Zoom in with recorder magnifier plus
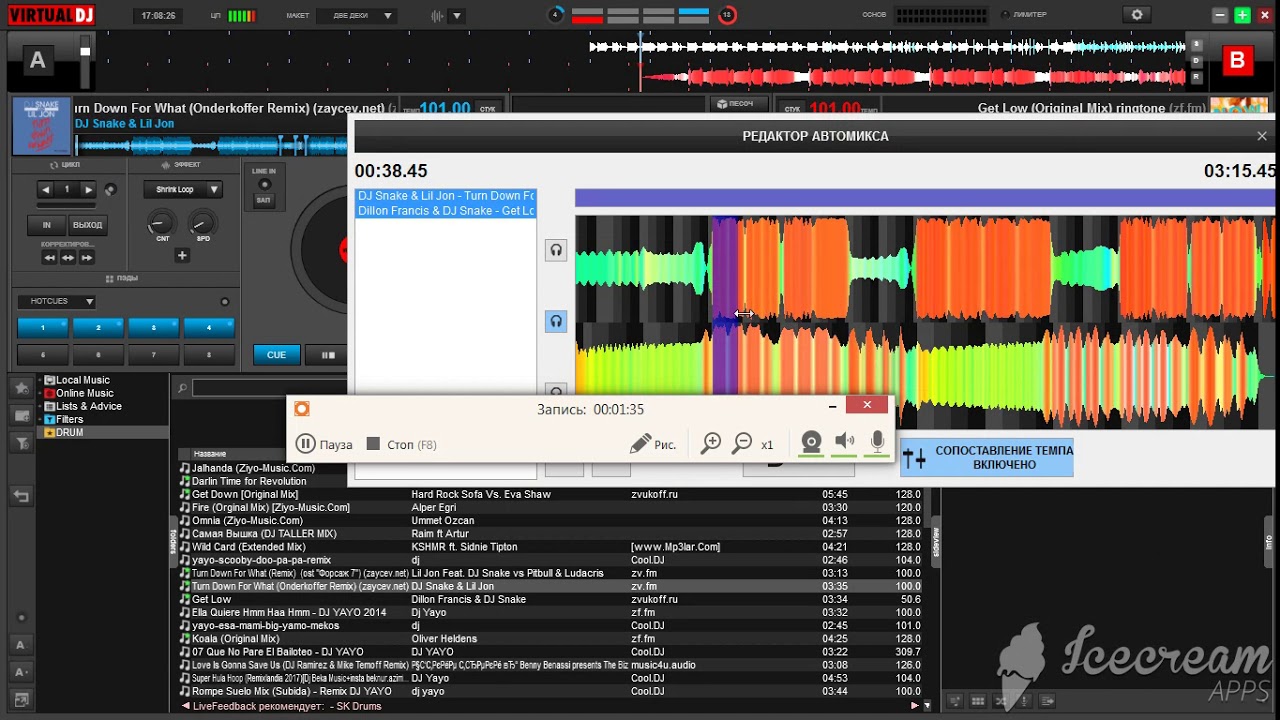This screenshot has width=1280, height=720. (711, 444)
